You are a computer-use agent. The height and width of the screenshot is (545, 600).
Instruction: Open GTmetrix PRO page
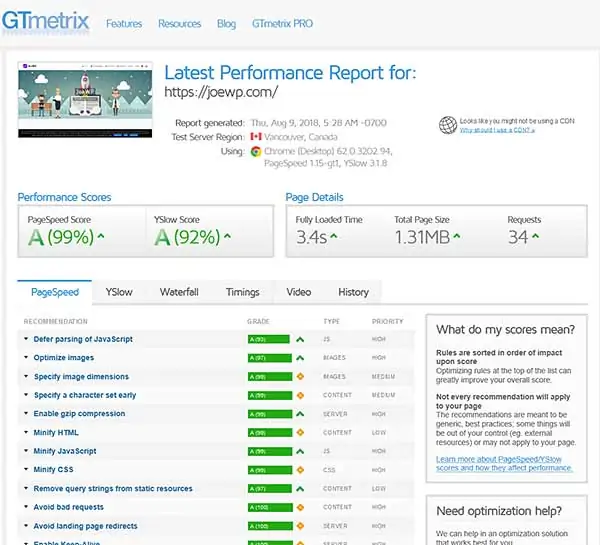point(282,24)
